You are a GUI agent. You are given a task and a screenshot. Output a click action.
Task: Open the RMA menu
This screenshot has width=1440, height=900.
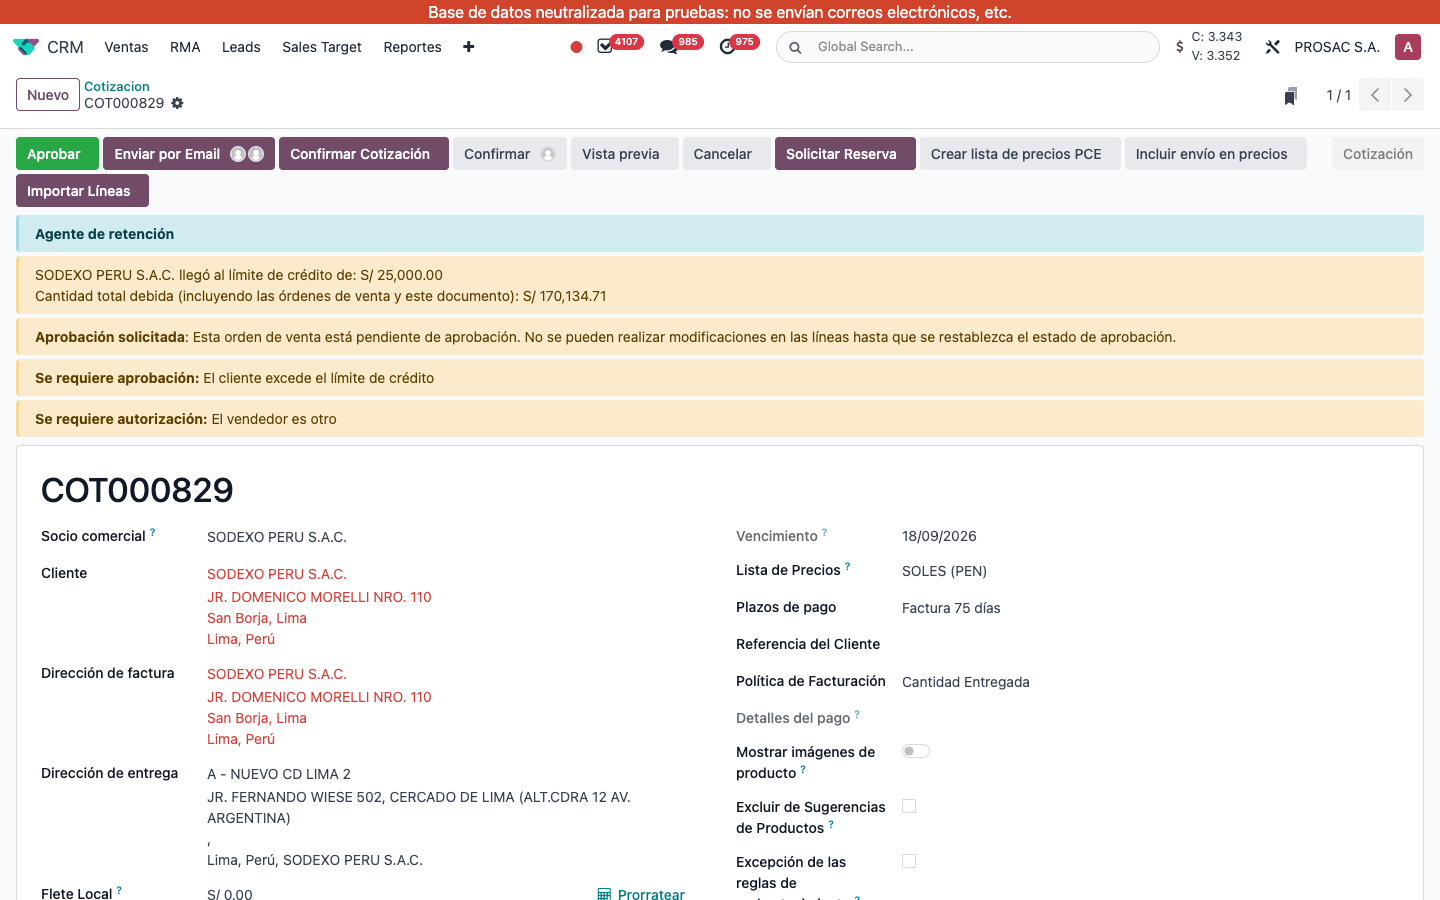click(x=185, y=47)
